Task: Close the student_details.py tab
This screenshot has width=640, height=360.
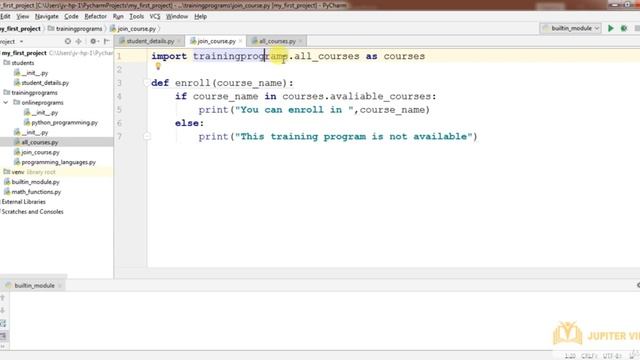Action: pos(179,41)
